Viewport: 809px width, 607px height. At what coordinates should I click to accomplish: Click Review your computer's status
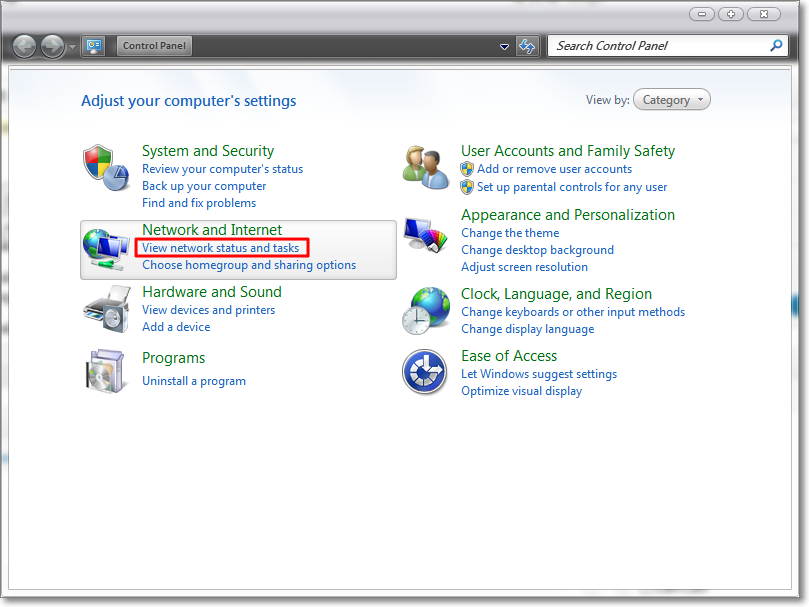coord(222,169)
